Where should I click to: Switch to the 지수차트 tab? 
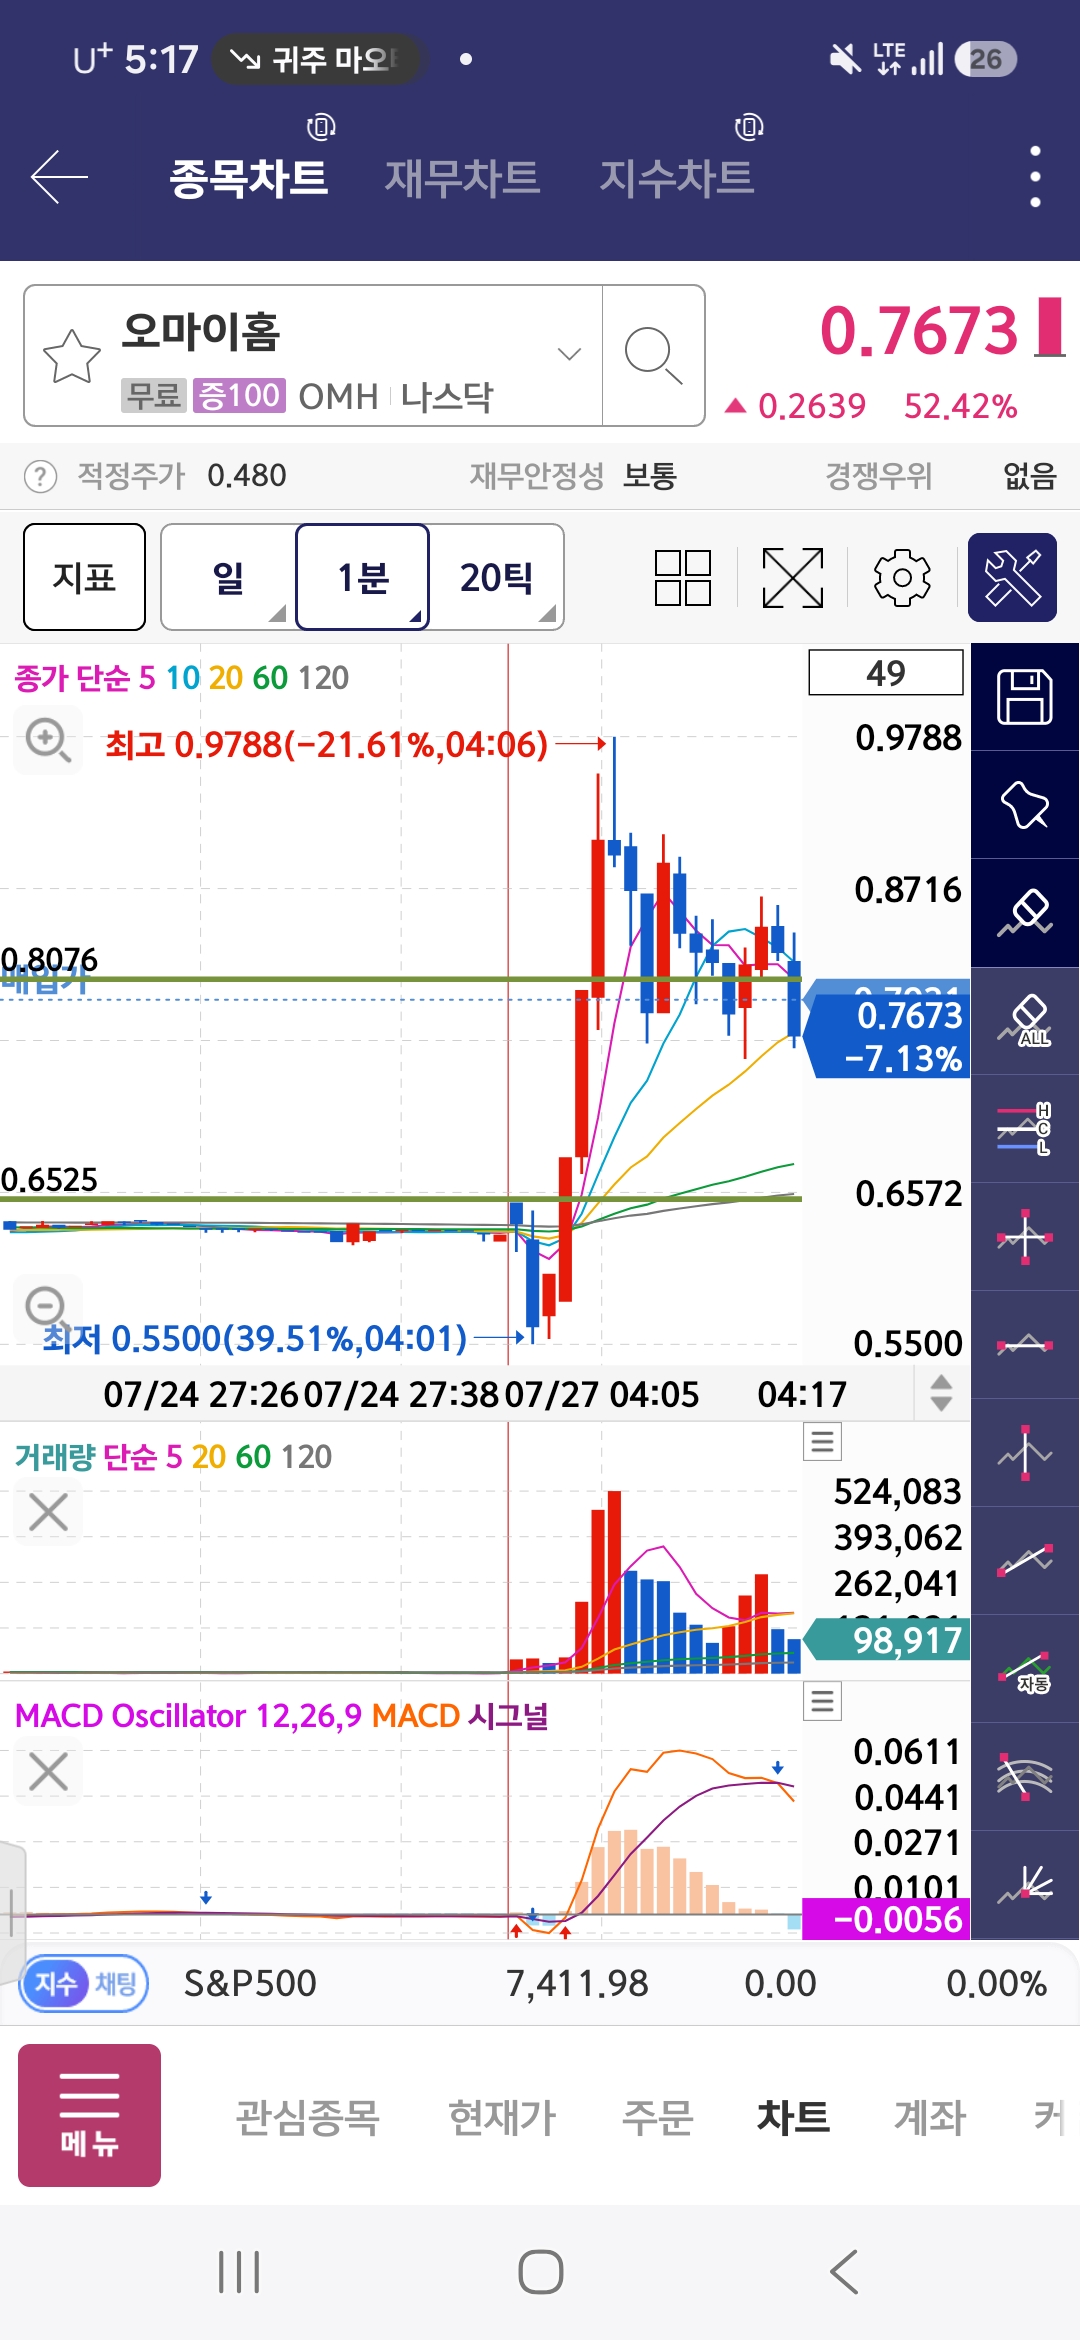(x=677, y=178)
